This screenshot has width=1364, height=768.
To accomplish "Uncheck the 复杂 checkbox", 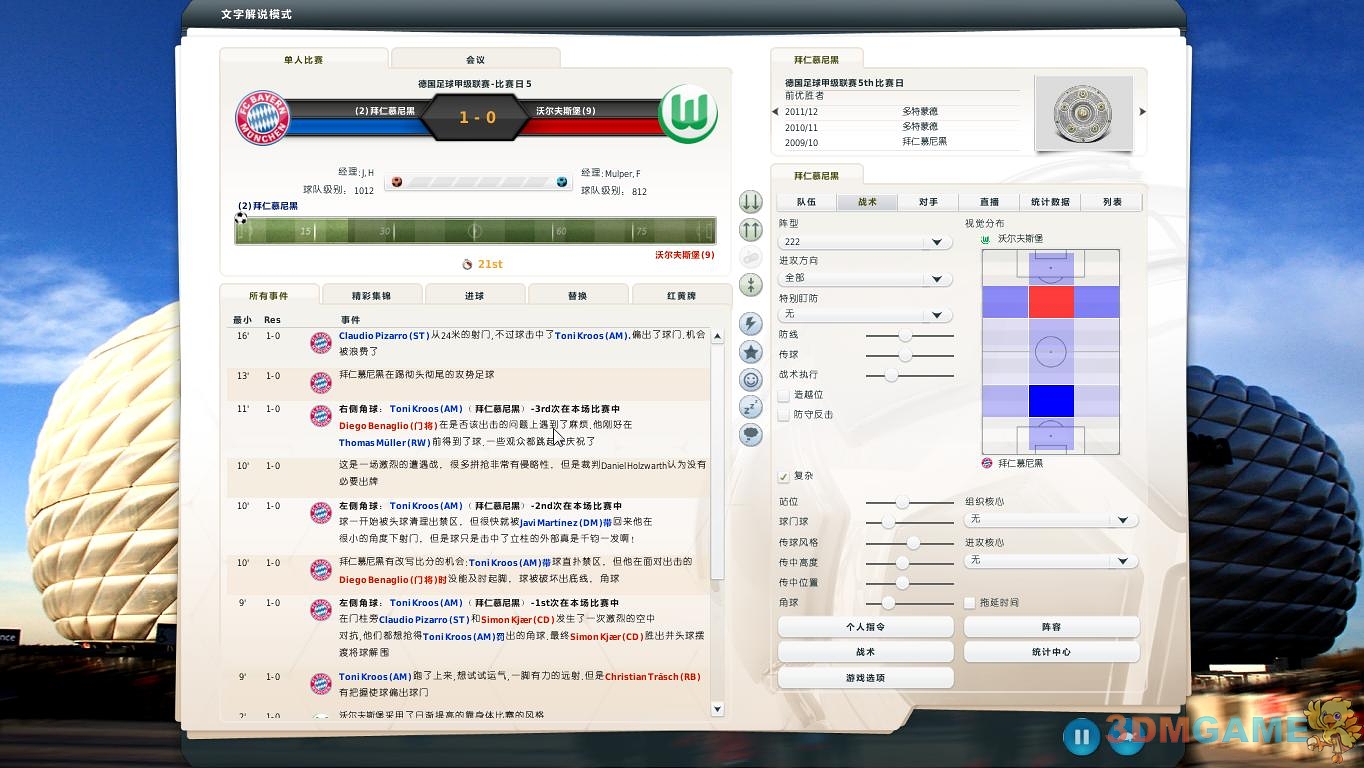I will [784, 476].
